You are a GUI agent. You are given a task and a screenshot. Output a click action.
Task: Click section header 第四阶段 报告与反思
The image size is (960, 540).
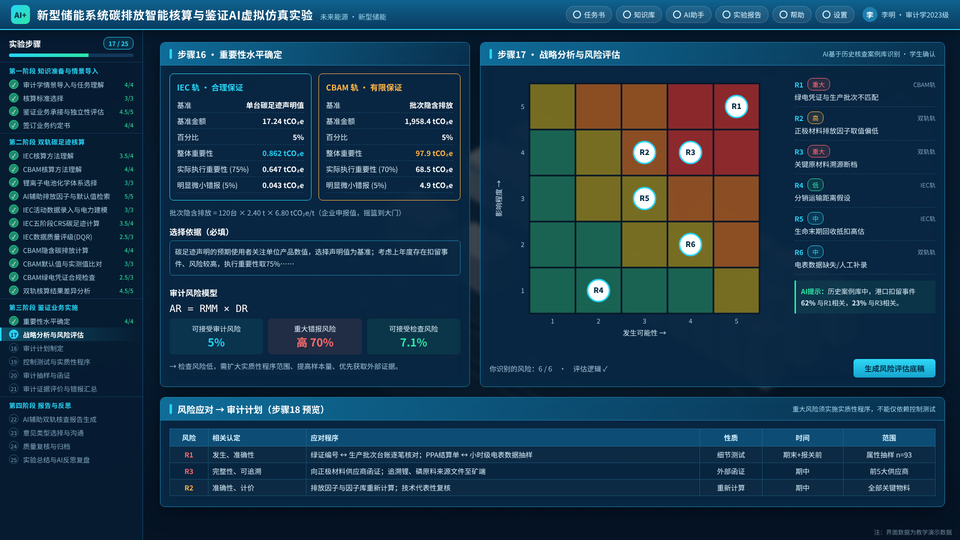tap(40, 405)
